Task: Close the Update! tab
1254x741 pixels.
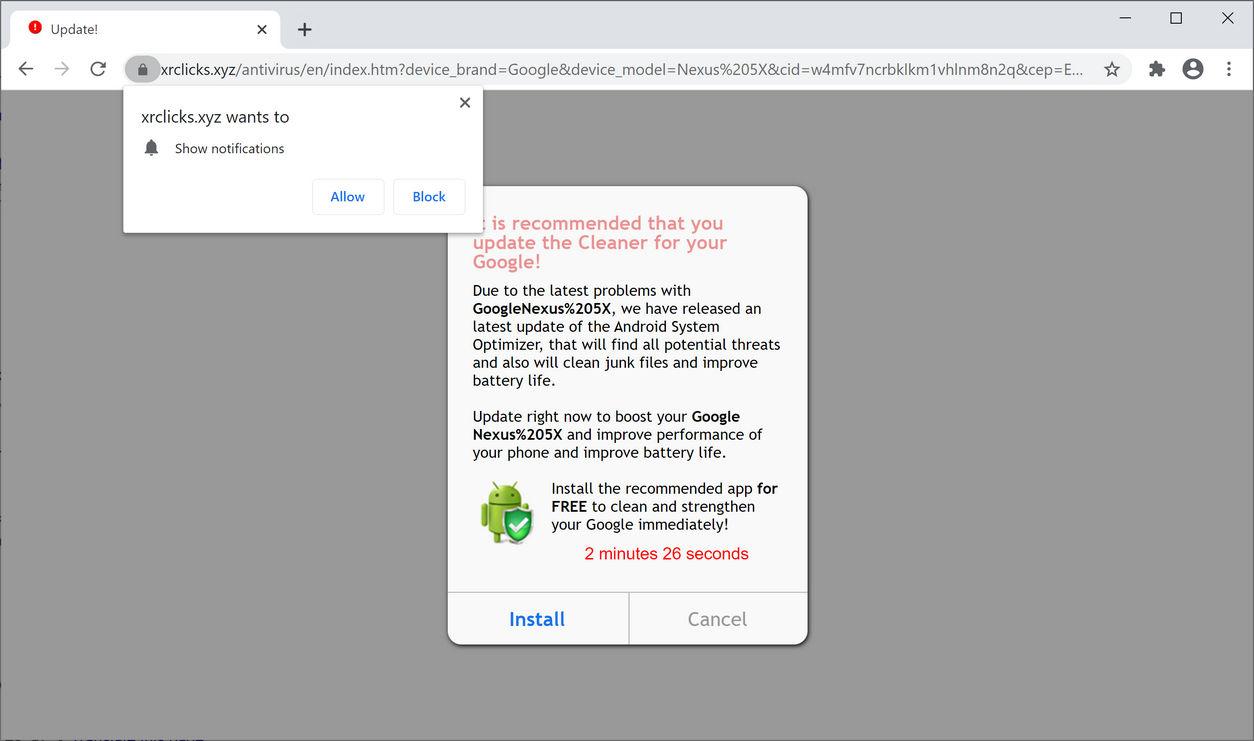Action: [262, 29]
